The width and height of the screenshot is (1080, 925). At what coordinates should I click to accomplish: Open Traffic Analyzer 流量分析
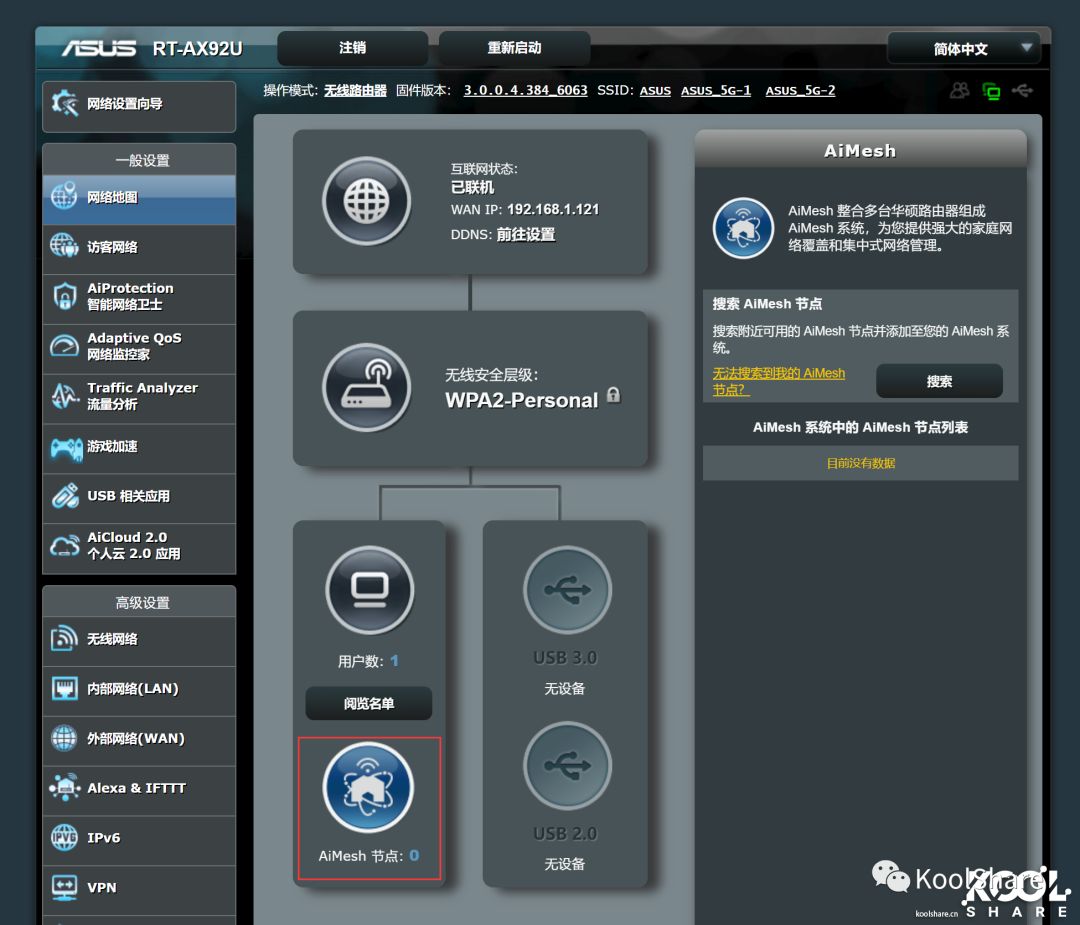[x=139, y=397]
